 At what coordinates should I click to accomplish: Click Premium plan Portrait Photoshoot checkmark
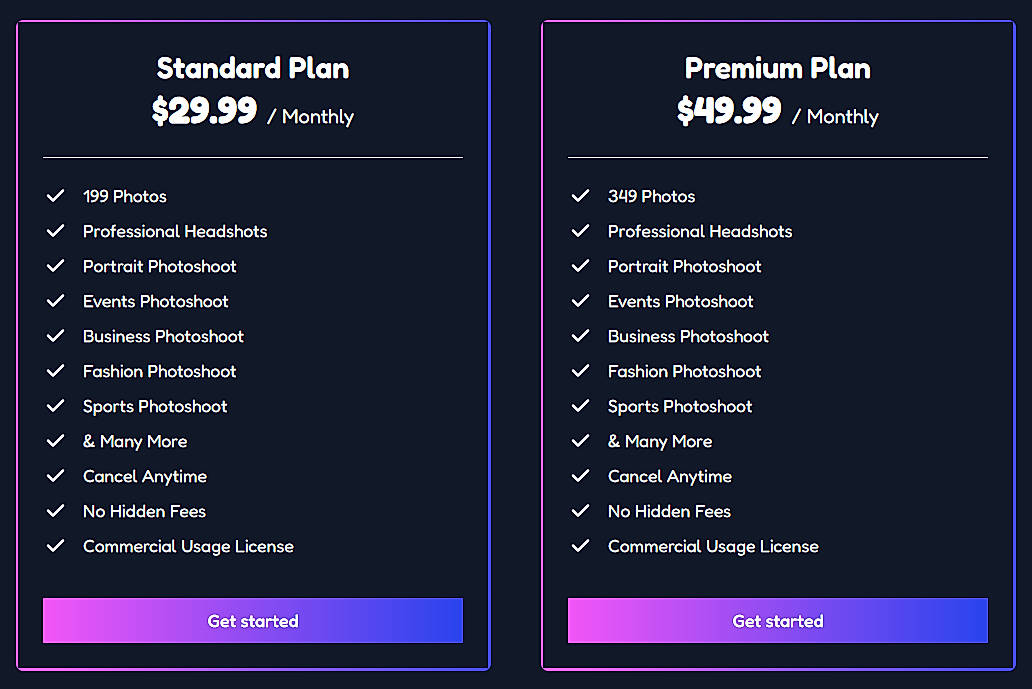[580, 266]
